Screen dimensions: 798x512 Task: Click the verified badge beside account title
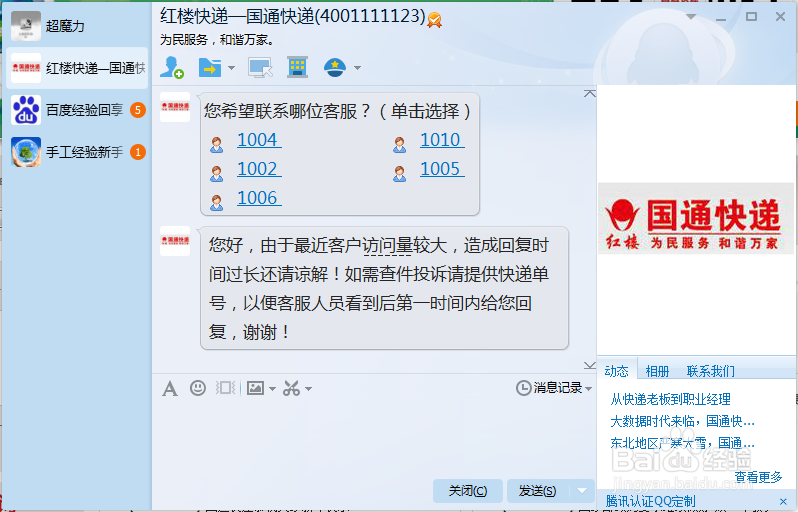pos(434,20)
